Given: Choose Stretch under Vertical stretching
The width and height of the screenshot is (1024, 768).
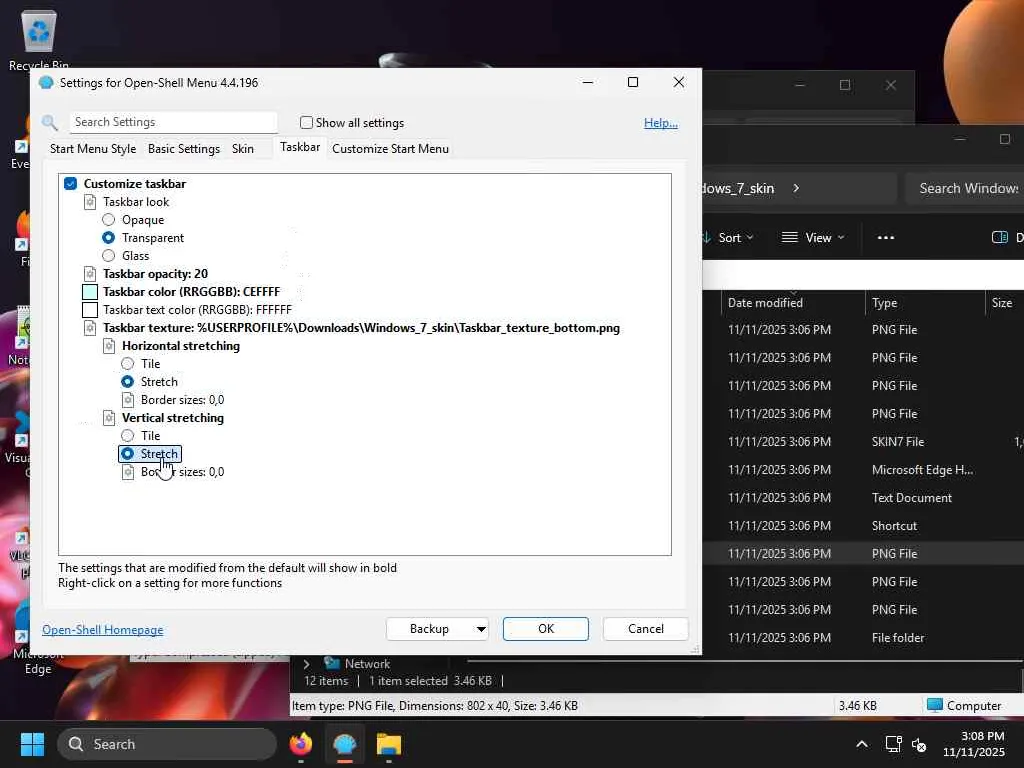Looking at the screenshot, I should coord(127,453).
